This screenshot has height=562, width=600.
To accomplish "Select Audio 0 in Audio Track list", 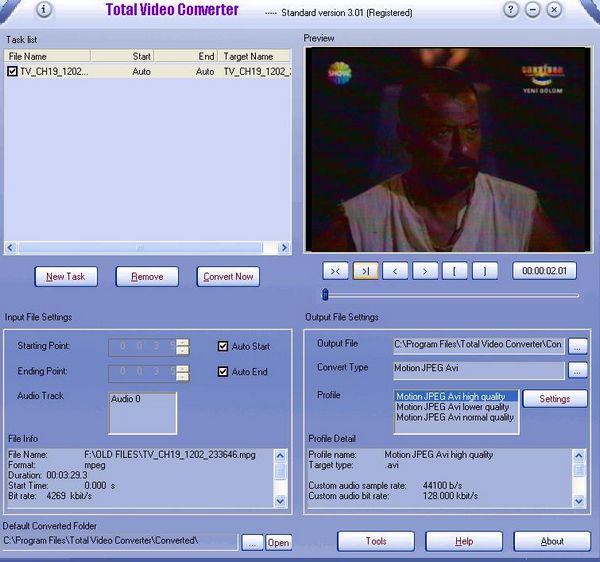I will point(126,399).
